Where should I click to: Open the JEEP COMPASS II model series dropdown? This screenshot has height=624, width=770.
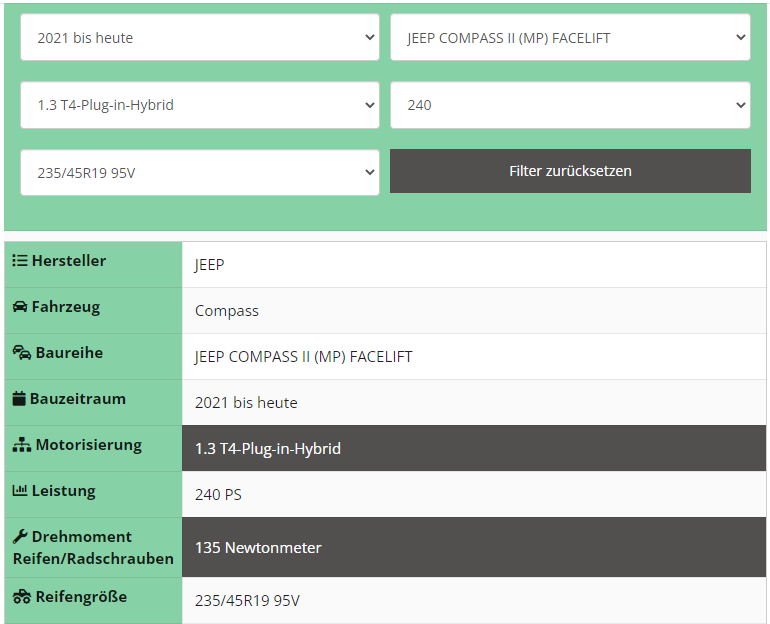(x=570, y=38)
